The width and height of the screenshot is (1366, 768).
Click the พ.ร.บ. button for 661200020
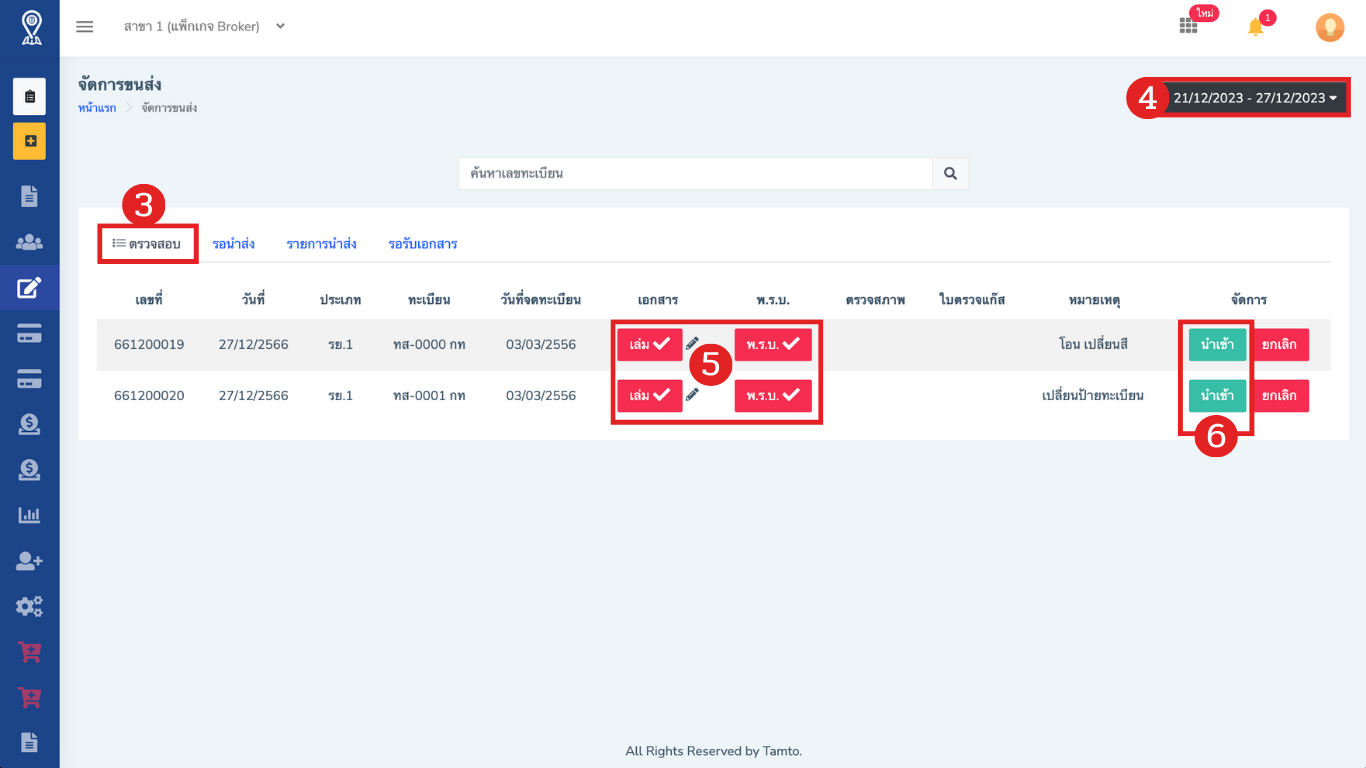(x=773, y=395)
